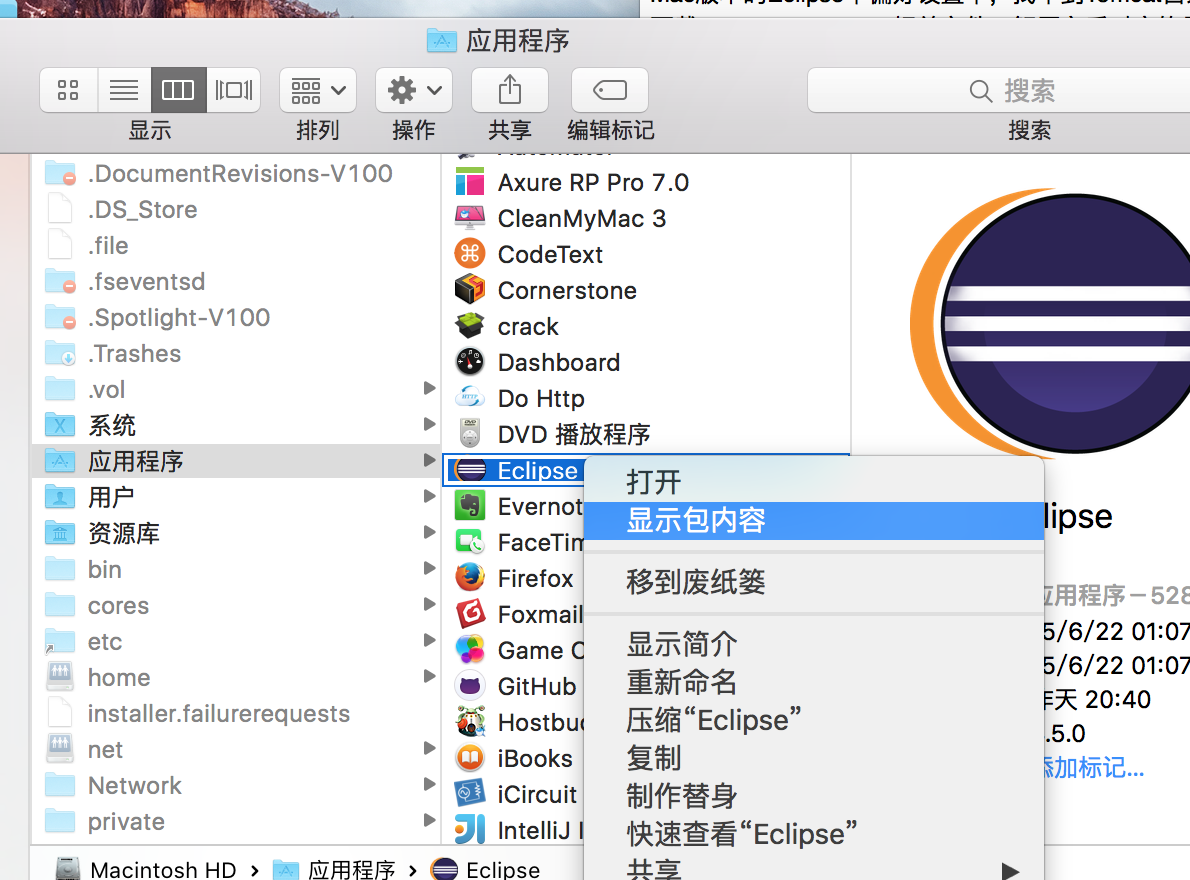The width and height of the screenshot is (1190, 880).
Task: Open the 排列 arrange dropdown
Action: (x=318, y=90)
